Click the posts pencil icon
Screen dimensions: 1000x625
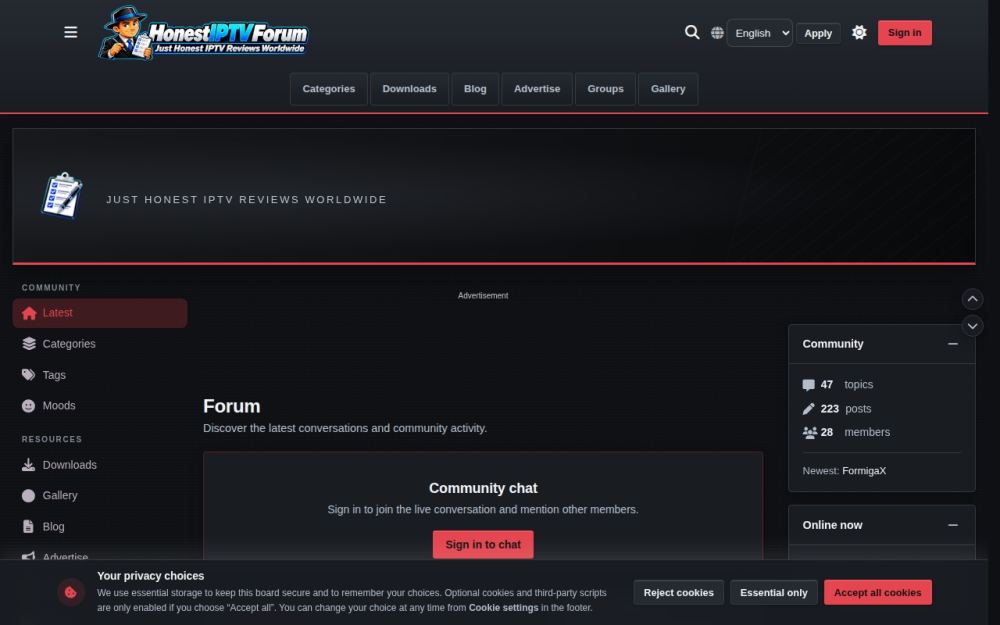click(809, 409)
